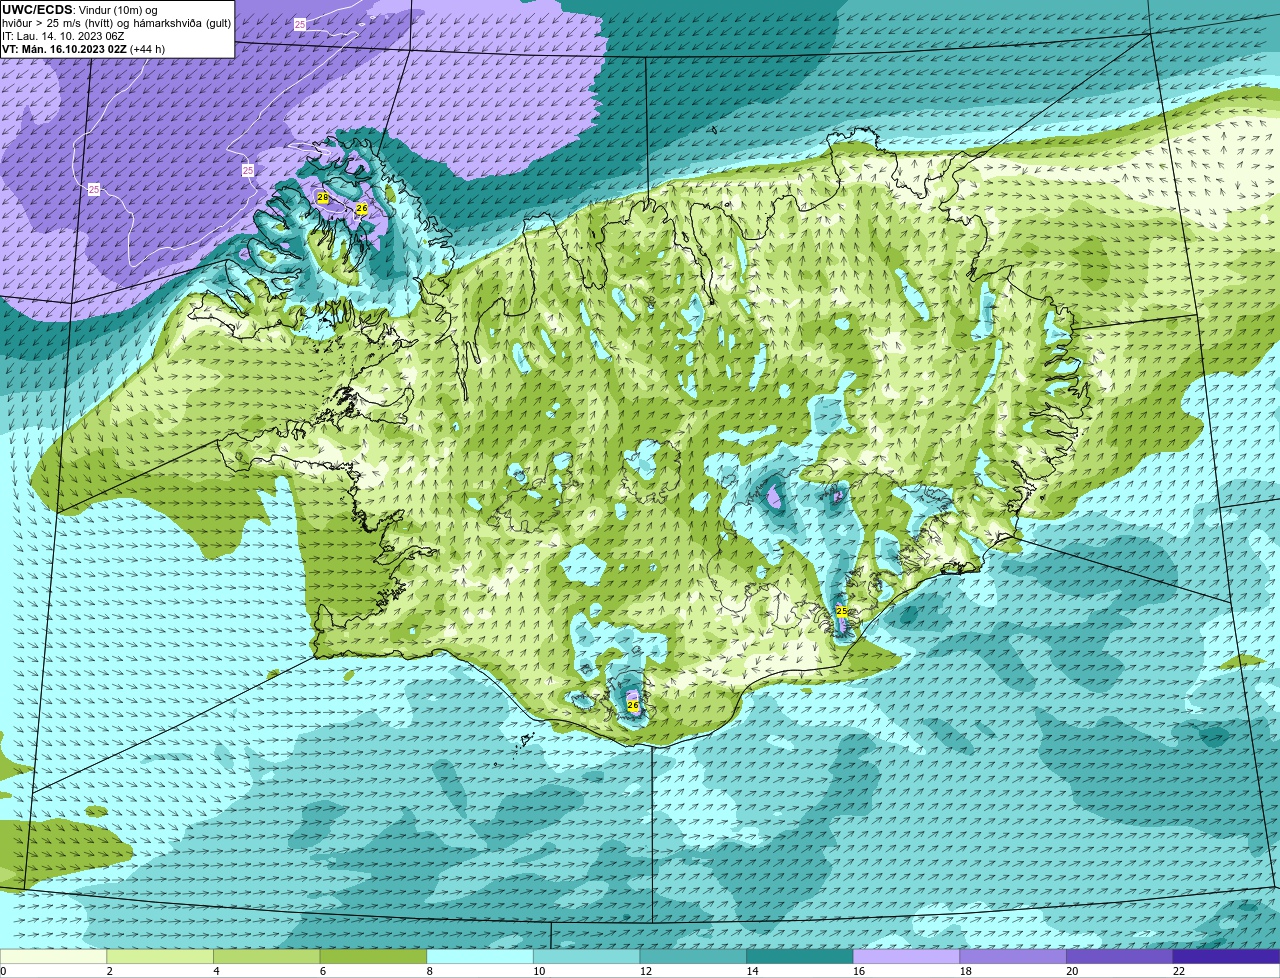This screenshot has height=978, width=1280.
Task: Click the legend tick label '18'
Action: (966, 970)
